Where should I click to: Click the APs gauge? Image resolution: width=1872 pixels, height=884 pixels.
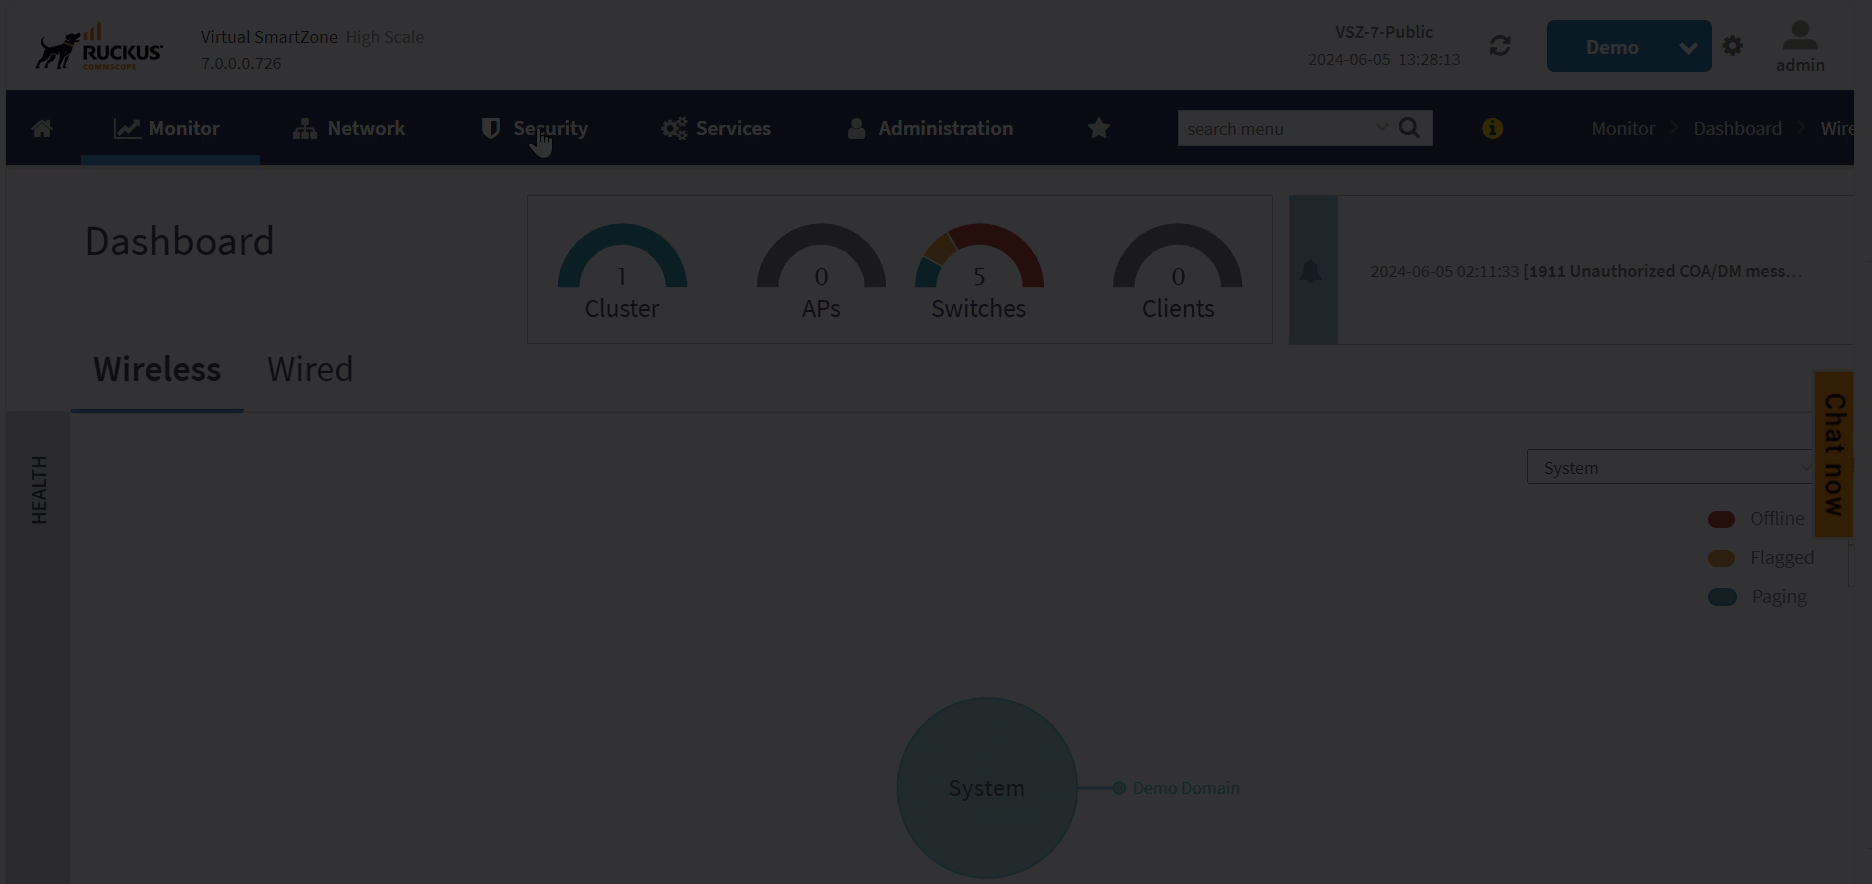821,271
